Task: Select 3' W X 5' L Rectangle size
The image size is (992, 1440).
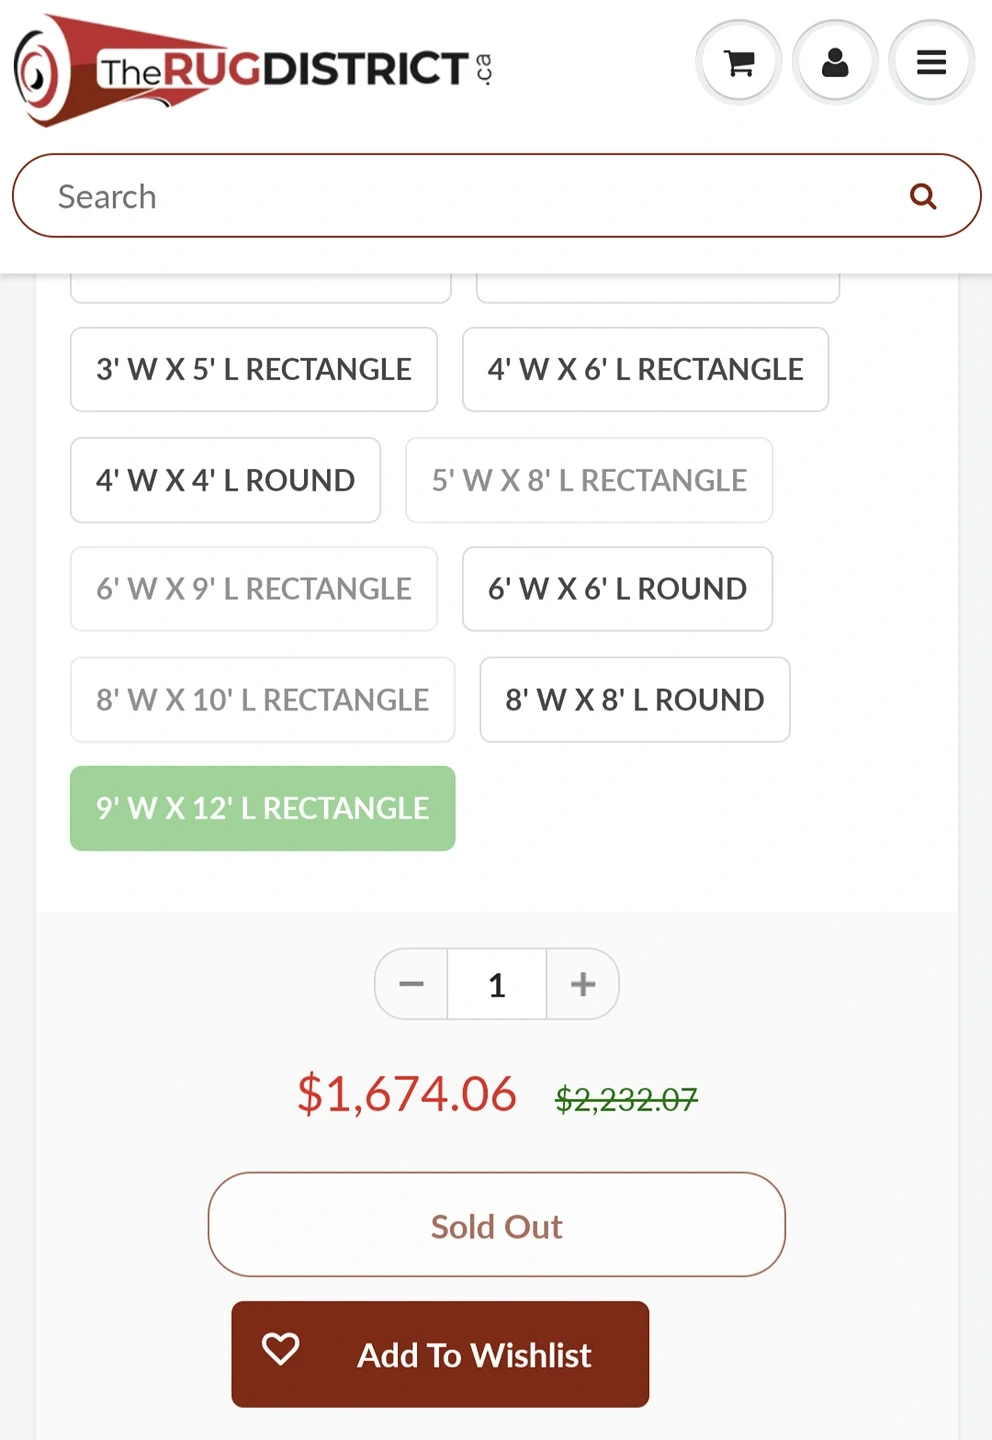Action: click(254, 369)
